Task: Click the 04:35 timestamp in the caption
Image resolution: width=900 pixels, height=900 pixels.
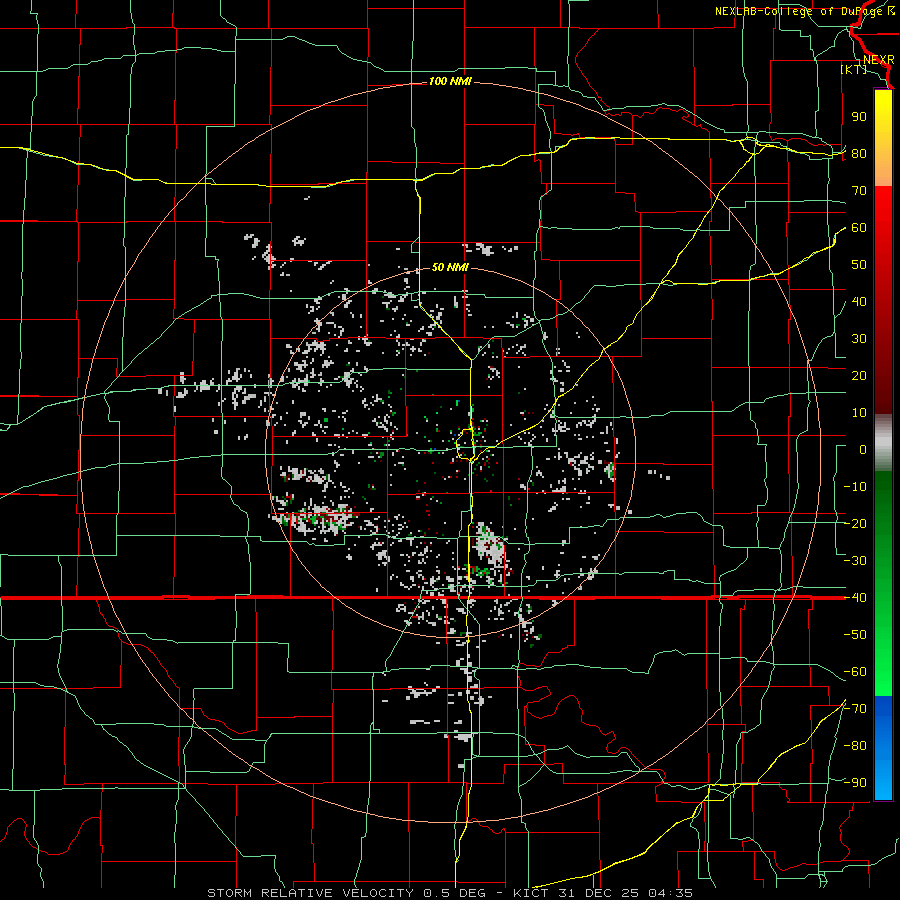Action: click(670, 893)
